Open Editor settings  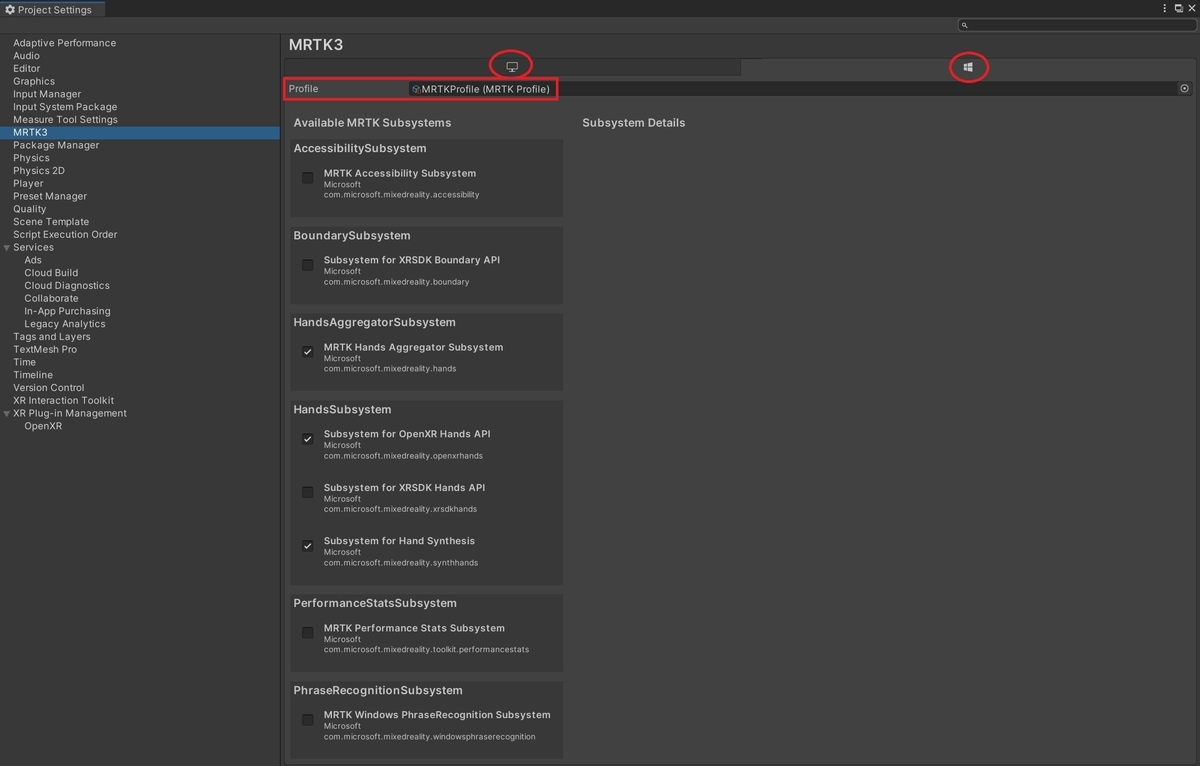[x=27, y=69]
